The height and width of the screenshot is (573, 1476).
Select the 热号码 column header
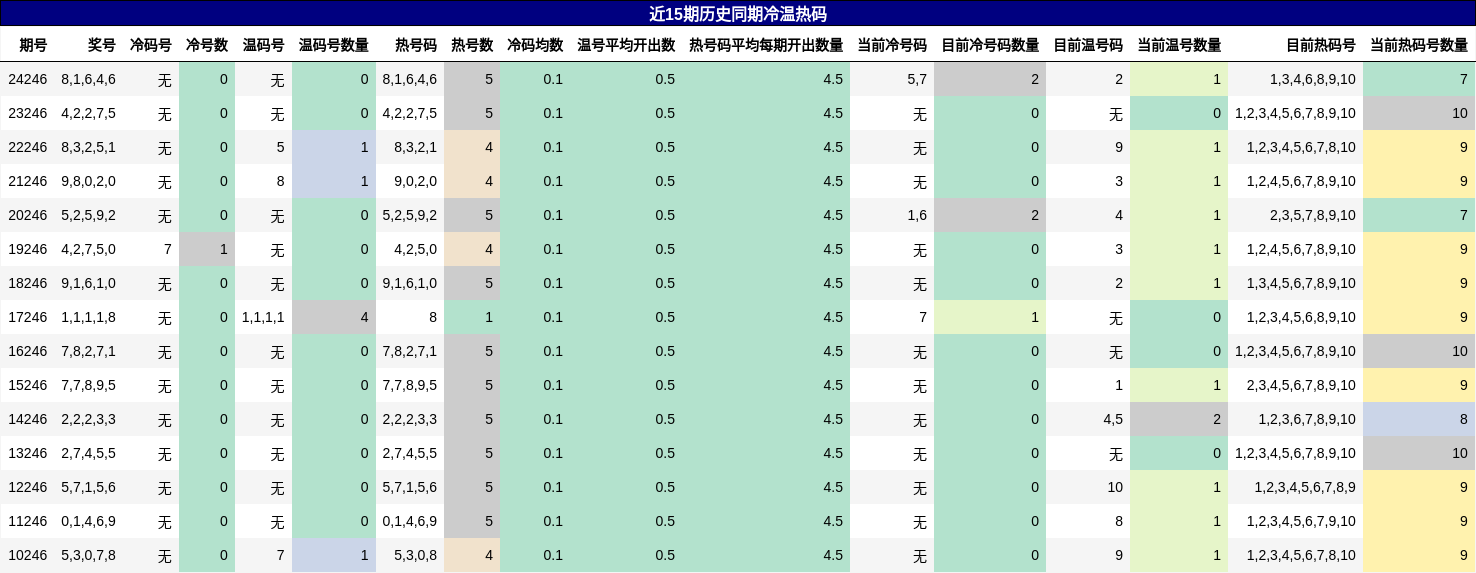click(416, 45)
